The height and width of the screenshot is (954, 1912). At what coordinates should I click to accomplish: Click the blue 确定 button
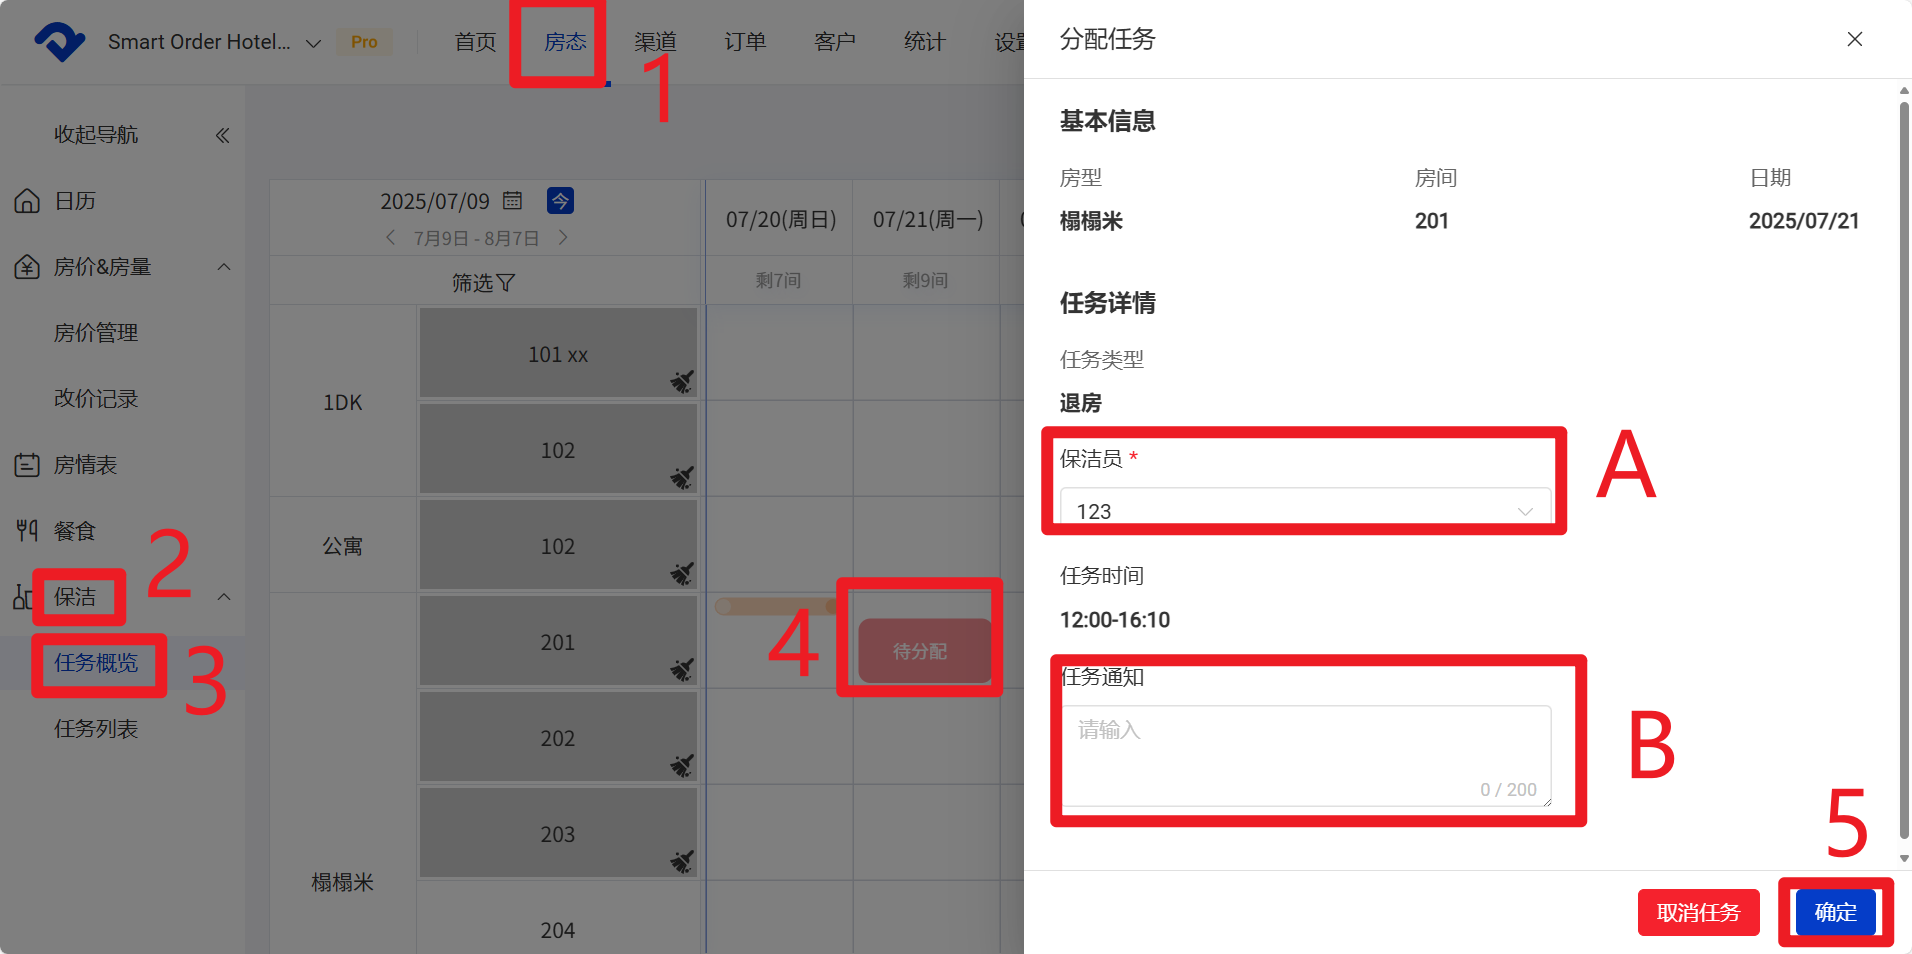(1835, 912)
